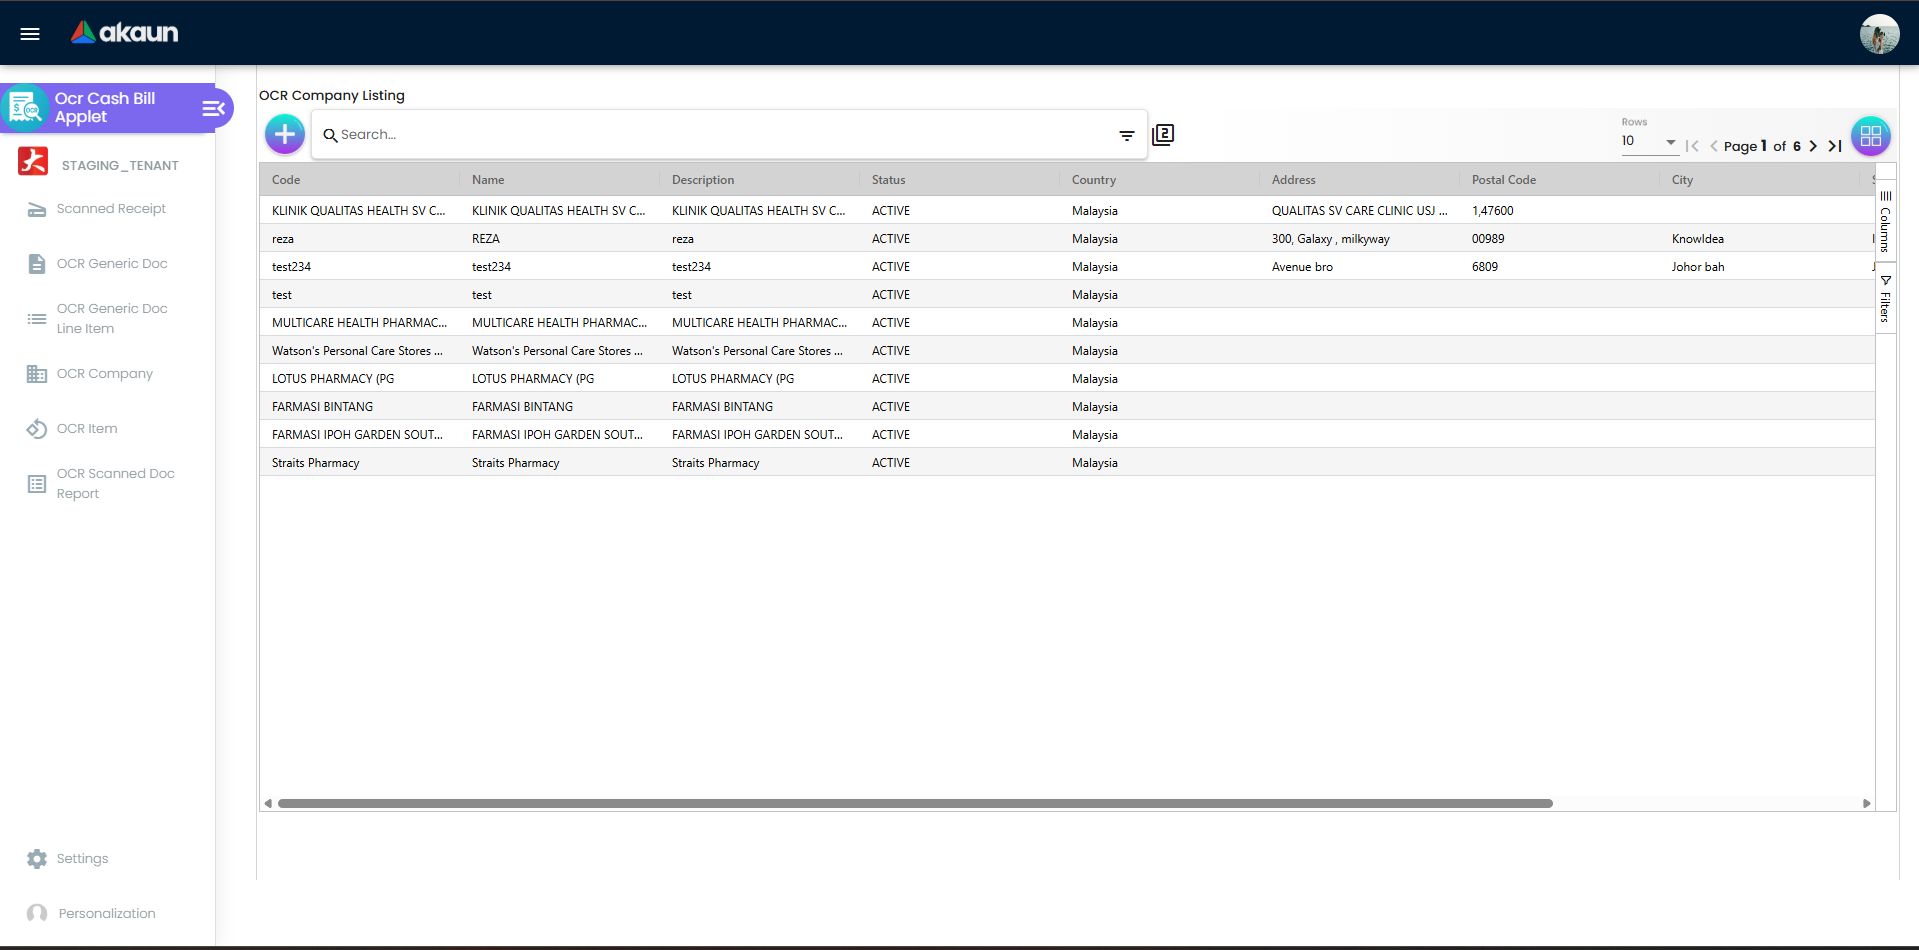This screenshot has width=1919, height=950.
Task: Open the Columns side panel
Action: [1886, 222]
